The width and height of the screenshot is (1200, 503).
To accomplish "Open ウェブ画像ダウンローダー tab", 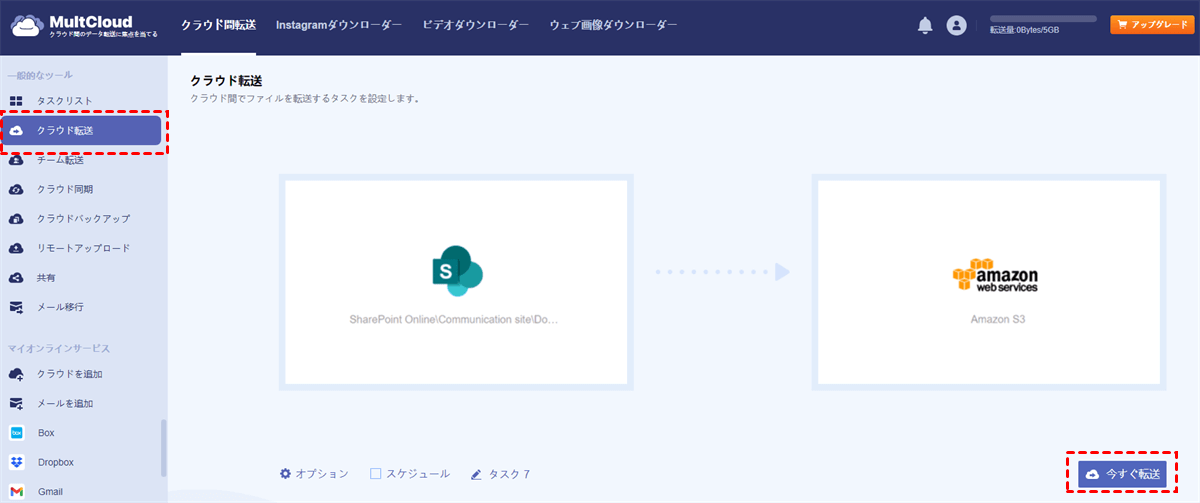I will [x=613, y=25].
